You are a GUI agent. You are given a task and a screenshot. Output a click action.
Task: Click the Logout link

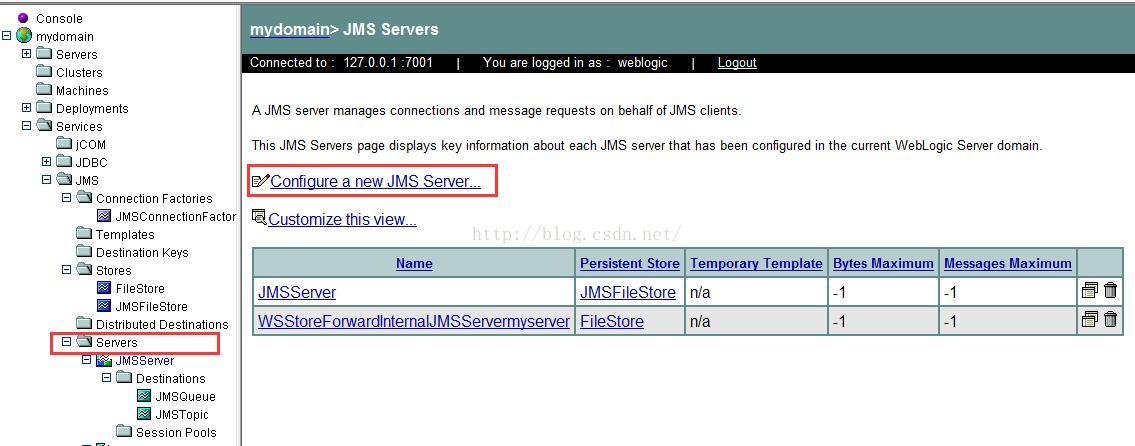[737, 63]
